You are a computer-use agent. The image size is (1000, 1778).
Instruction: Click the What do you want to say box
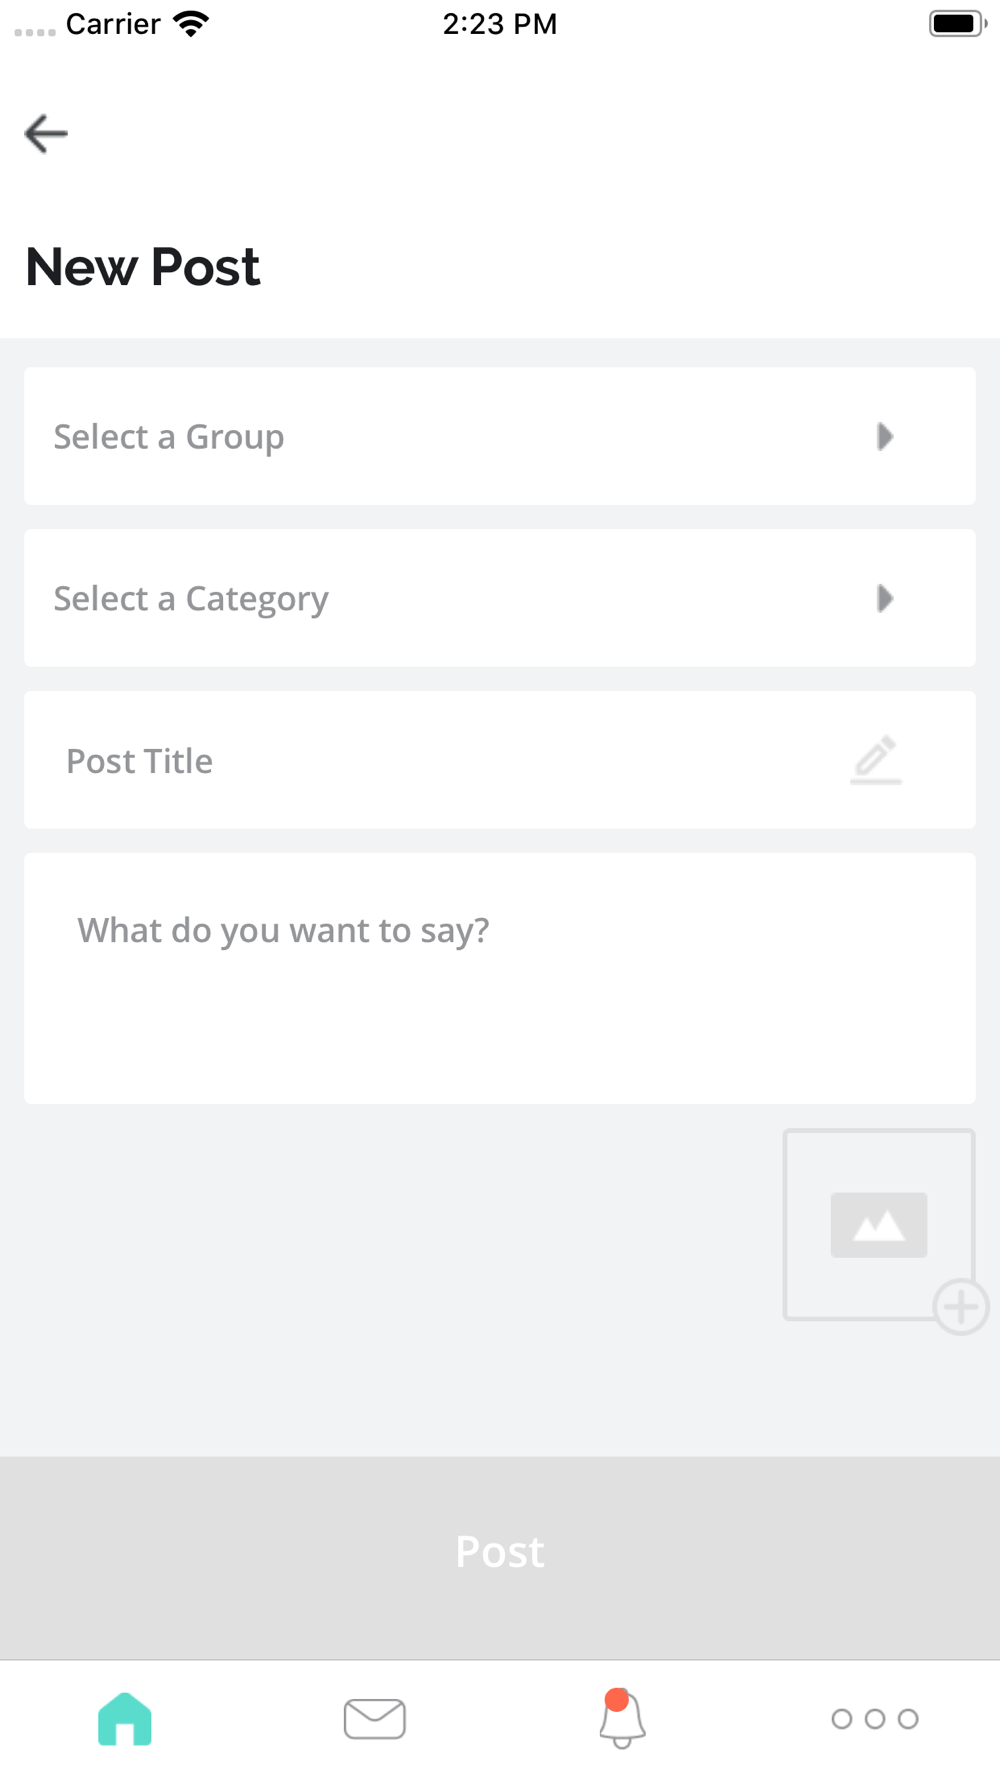click(x=500, y=978)
